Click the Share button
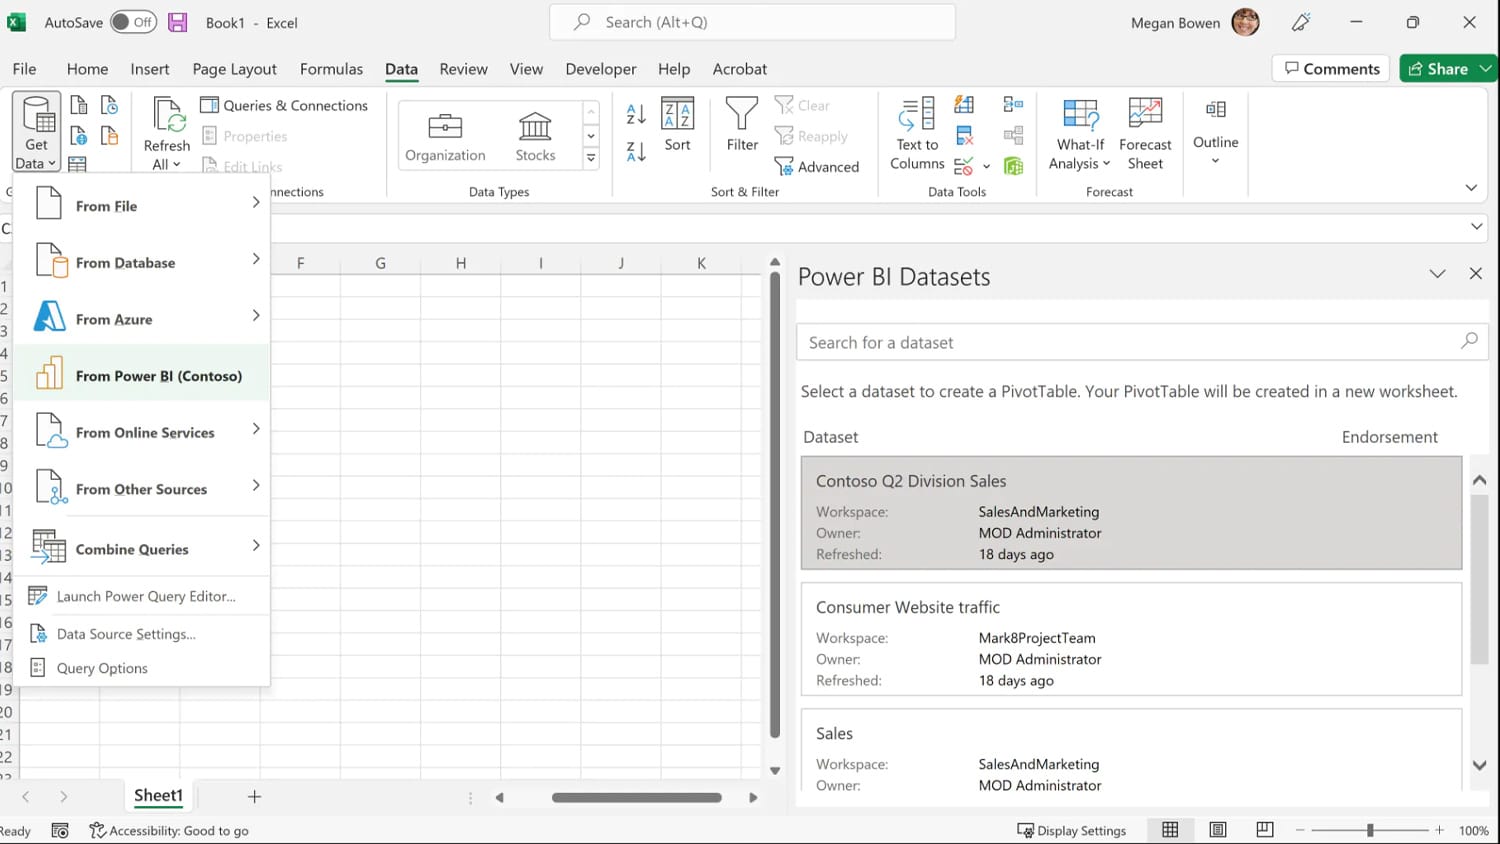 click(1438, 68)
